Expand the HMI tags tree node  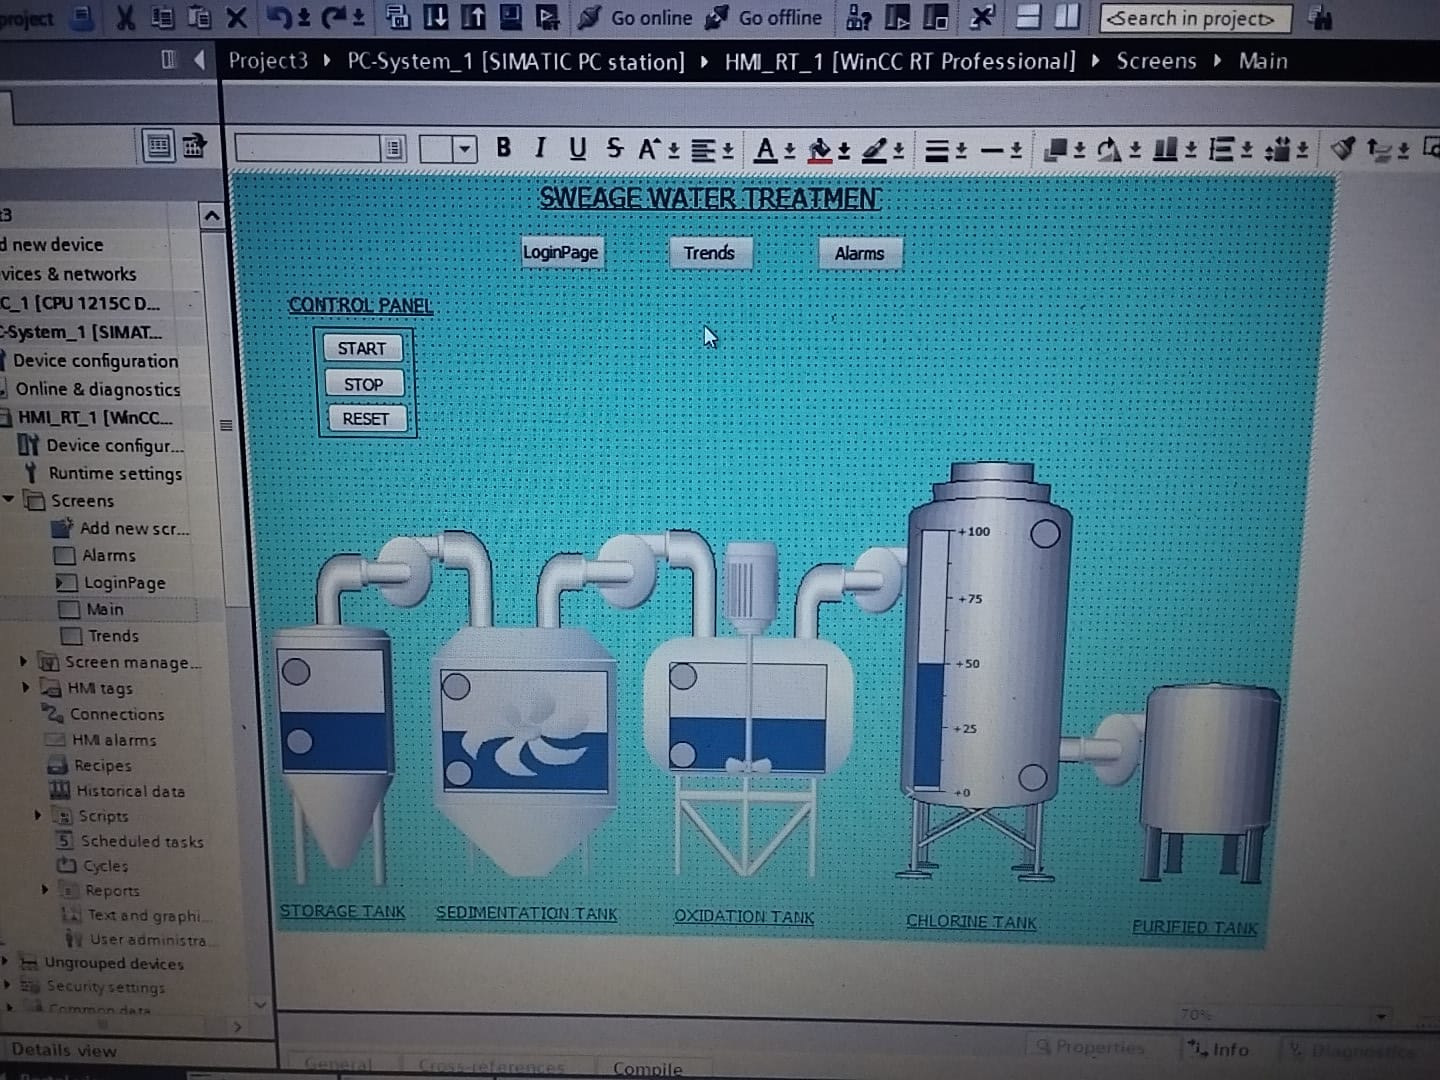pyautogui.click(x=24, y=688)
